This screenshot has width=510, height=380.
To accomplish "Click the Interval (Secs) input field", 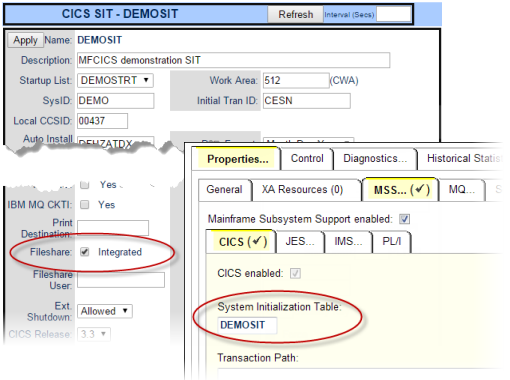I will tap(393, 14).
